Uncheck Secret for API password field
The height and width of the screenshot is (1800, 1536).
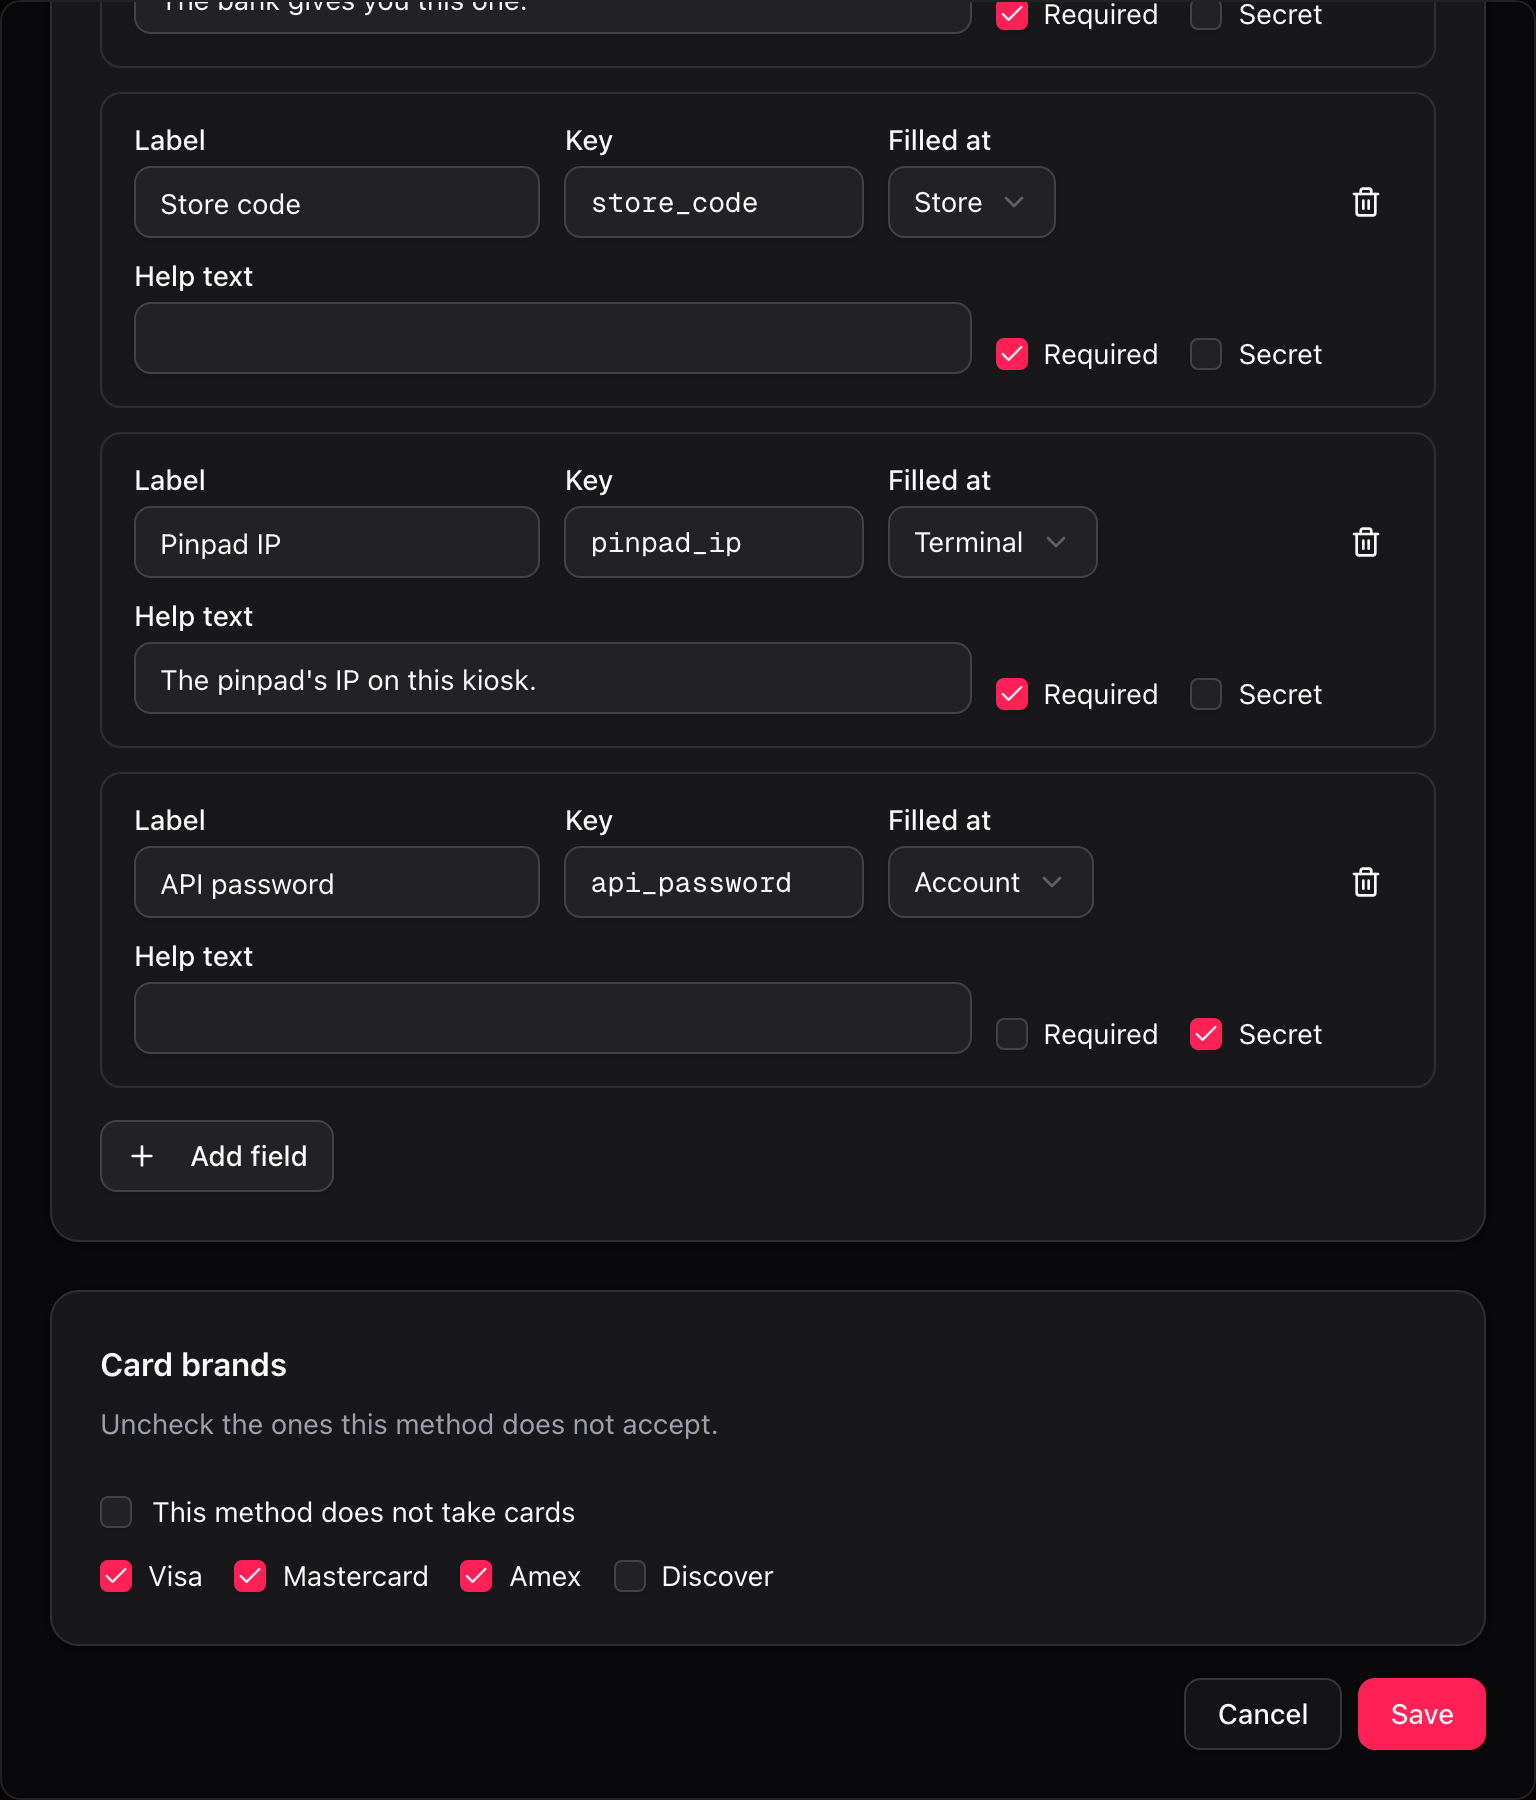tap(1206, 1034)
